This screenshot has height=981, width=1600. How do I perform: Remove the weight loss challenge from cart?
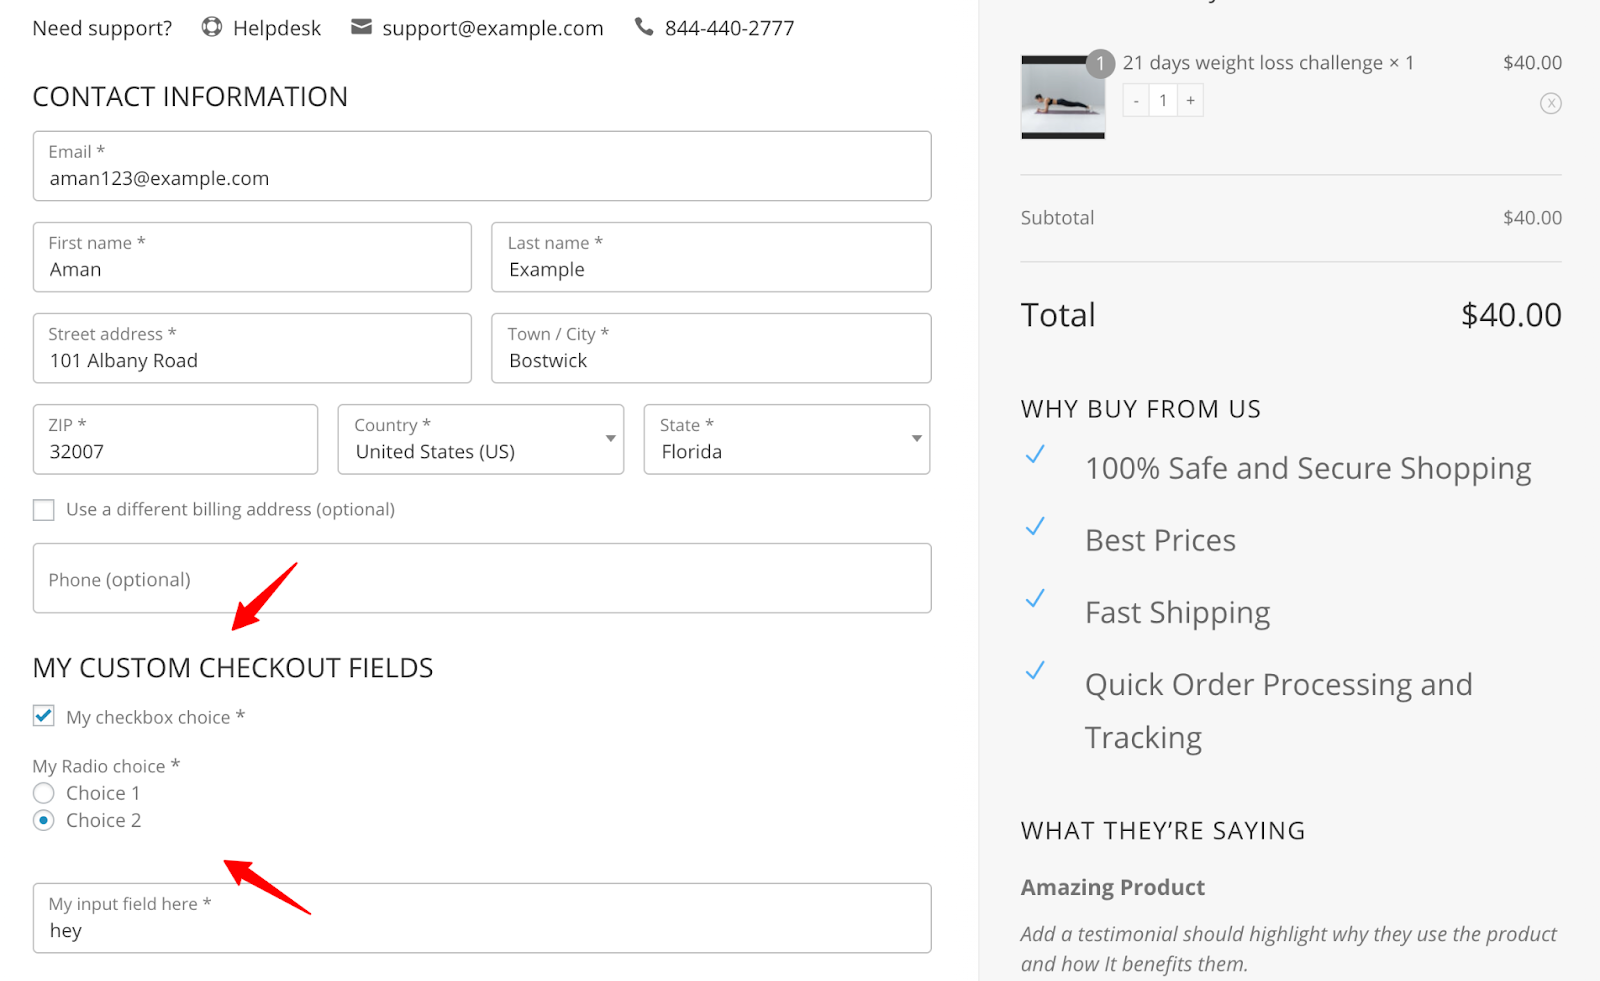point(1550,103)
